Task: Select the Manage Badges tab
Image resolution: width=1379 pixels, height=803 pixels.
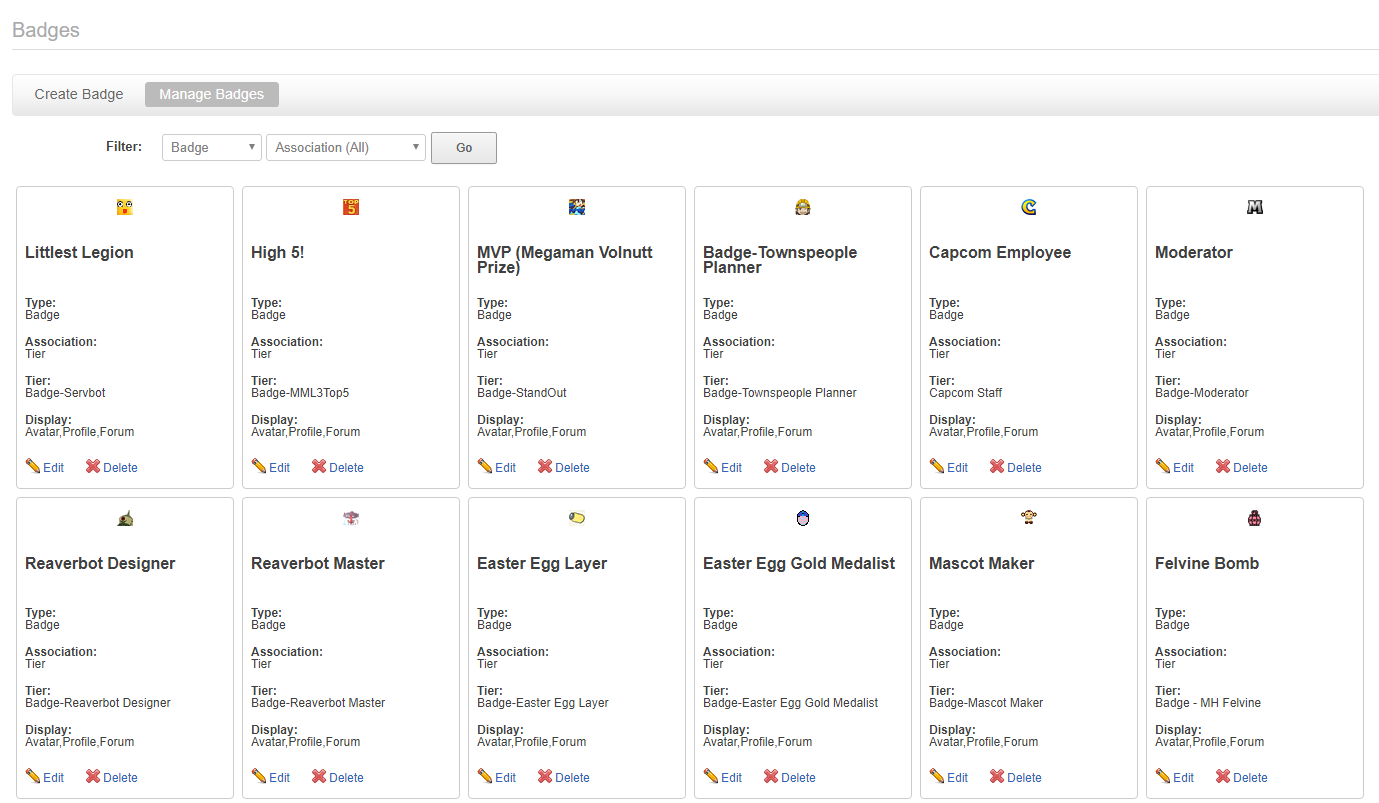Action: click(x=211, y=94)
